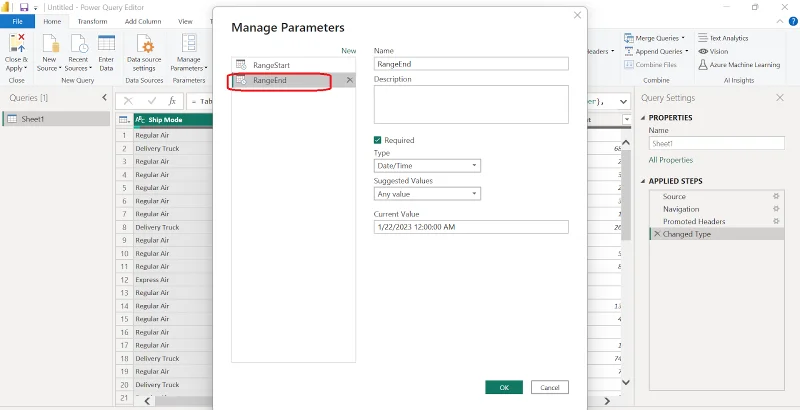The image size is (800, 410).
Task: Open Promoted Headers step gear icon
Action: coord(776,221)
